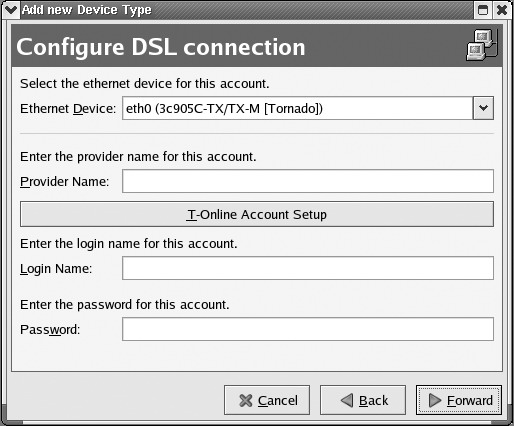Click the X icon on the Cancel button
The width and height of the screenshot is (514, 426).
(246, 400)
